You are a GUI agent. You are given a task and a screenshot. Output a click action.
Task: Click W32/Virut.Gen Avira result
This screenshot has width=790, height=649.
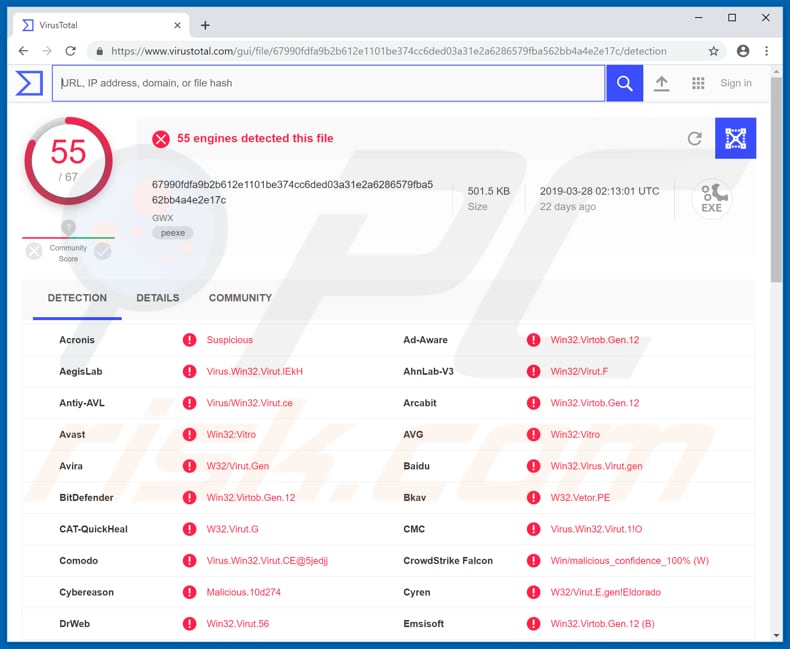tap(238, 466)
